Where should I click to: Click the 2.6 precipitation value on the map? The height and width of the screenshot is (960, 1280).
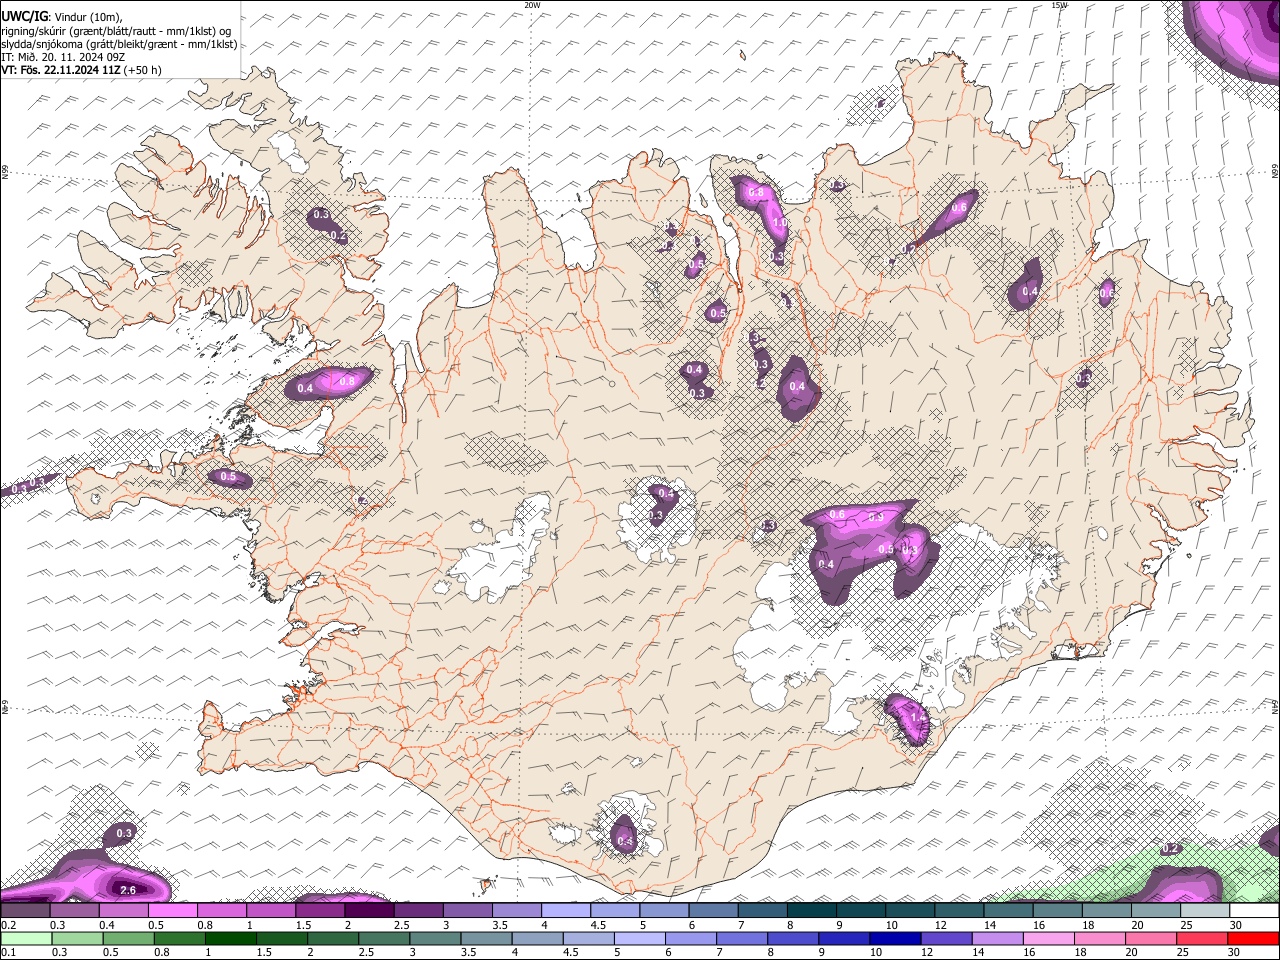[128, 890]
